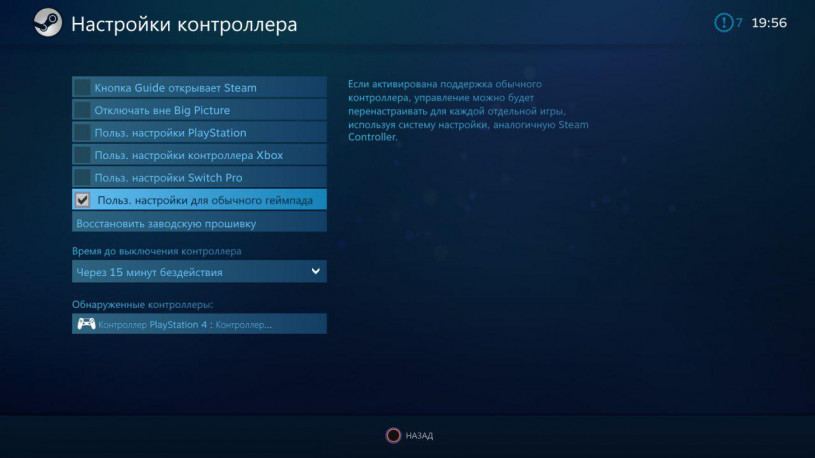Click the gamepad icon of the detected controller
The image size is (815, 458).
point(86,324)
